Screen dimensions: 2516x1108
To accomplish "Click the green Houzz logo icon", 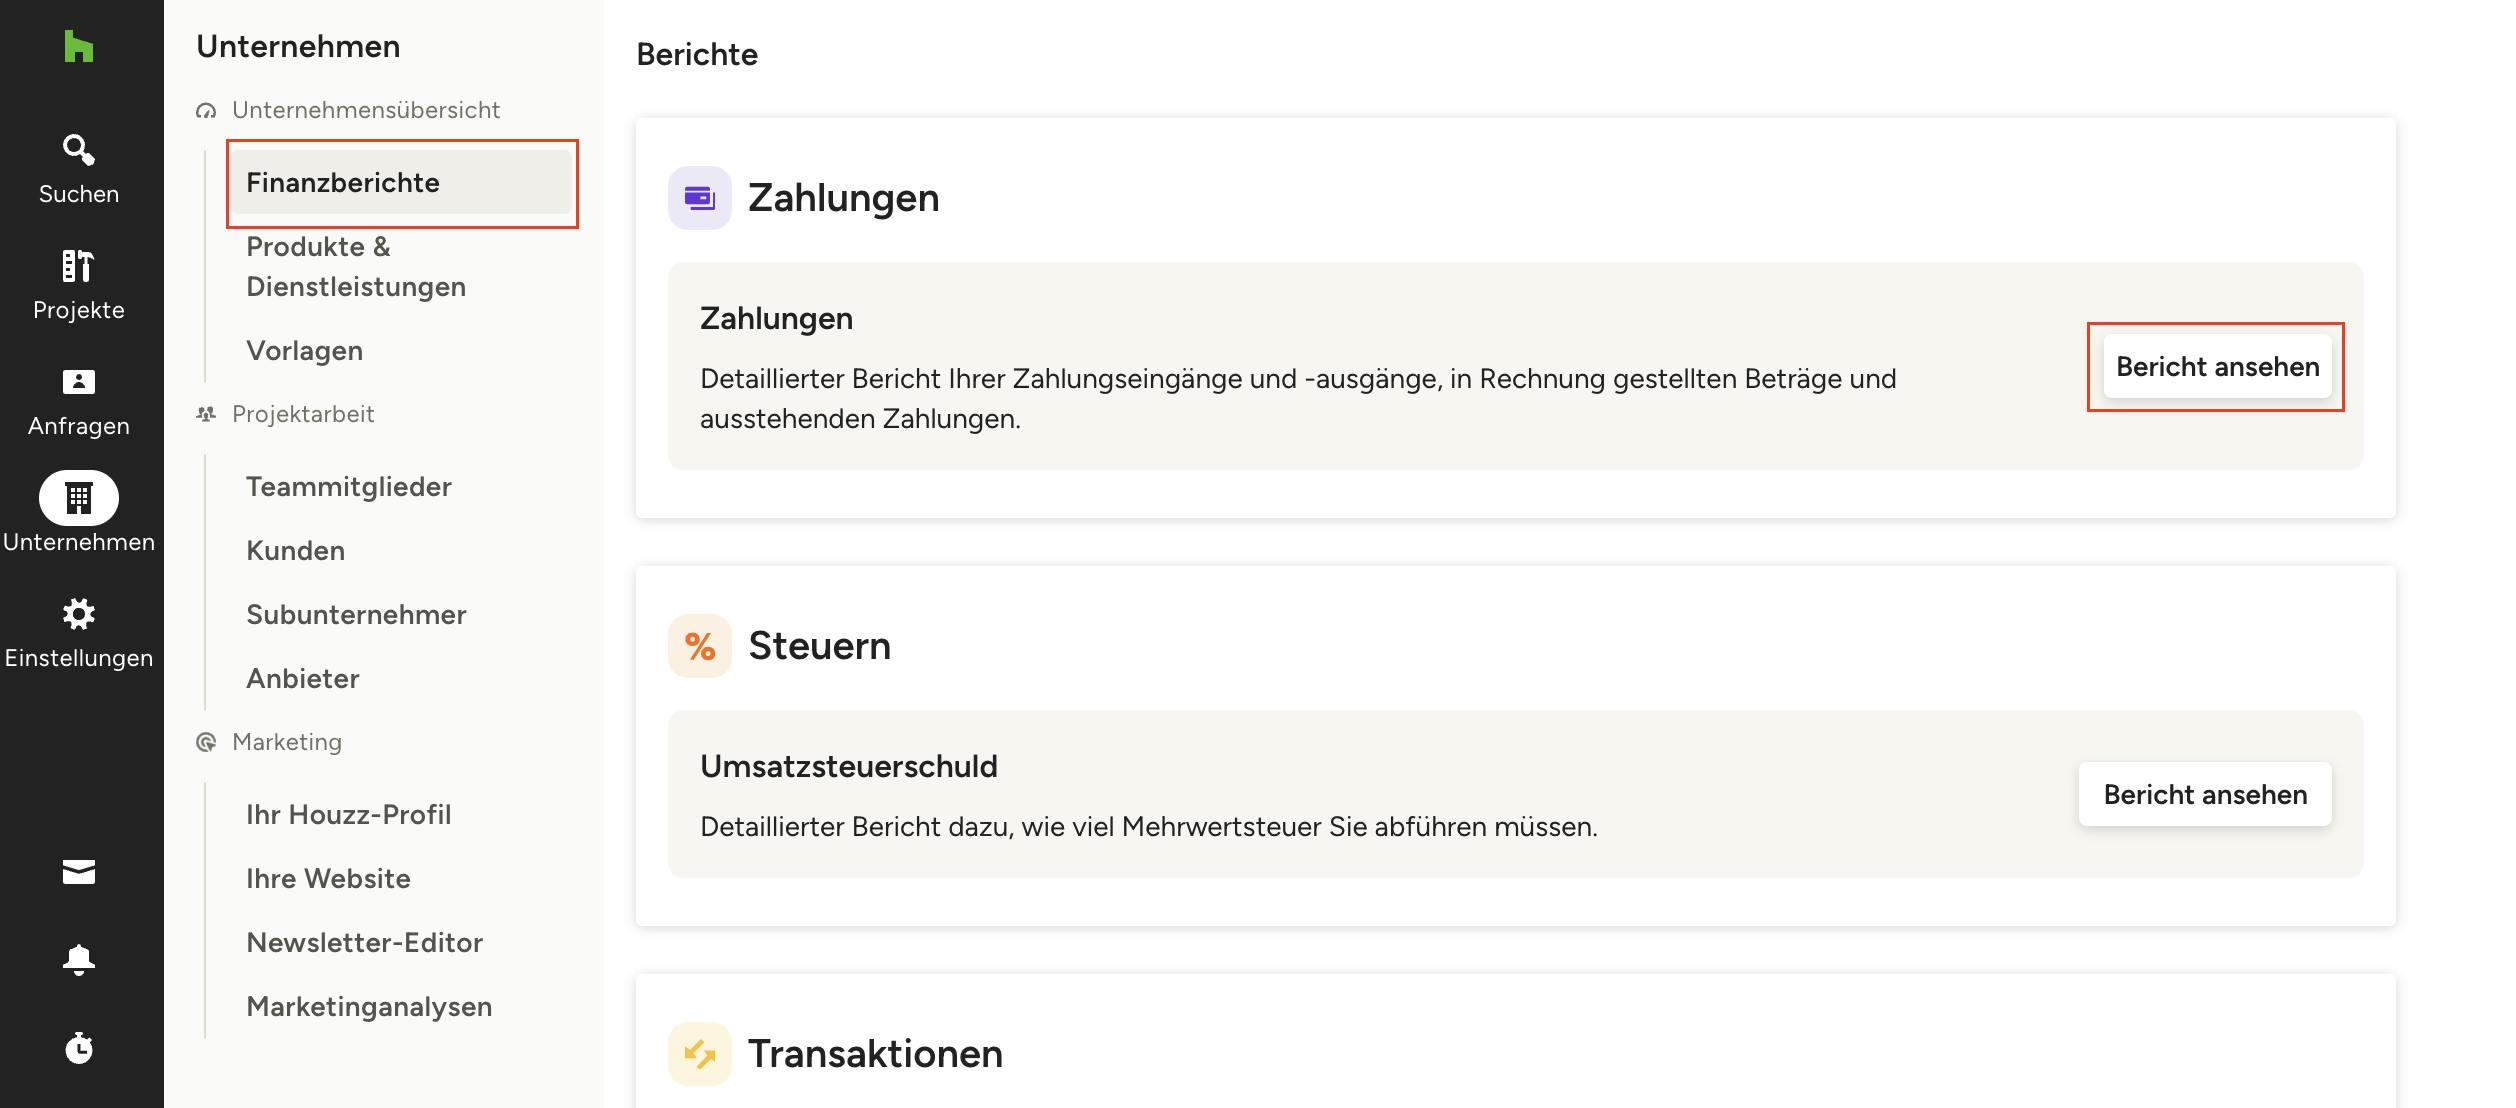I will tap(78, 46).
